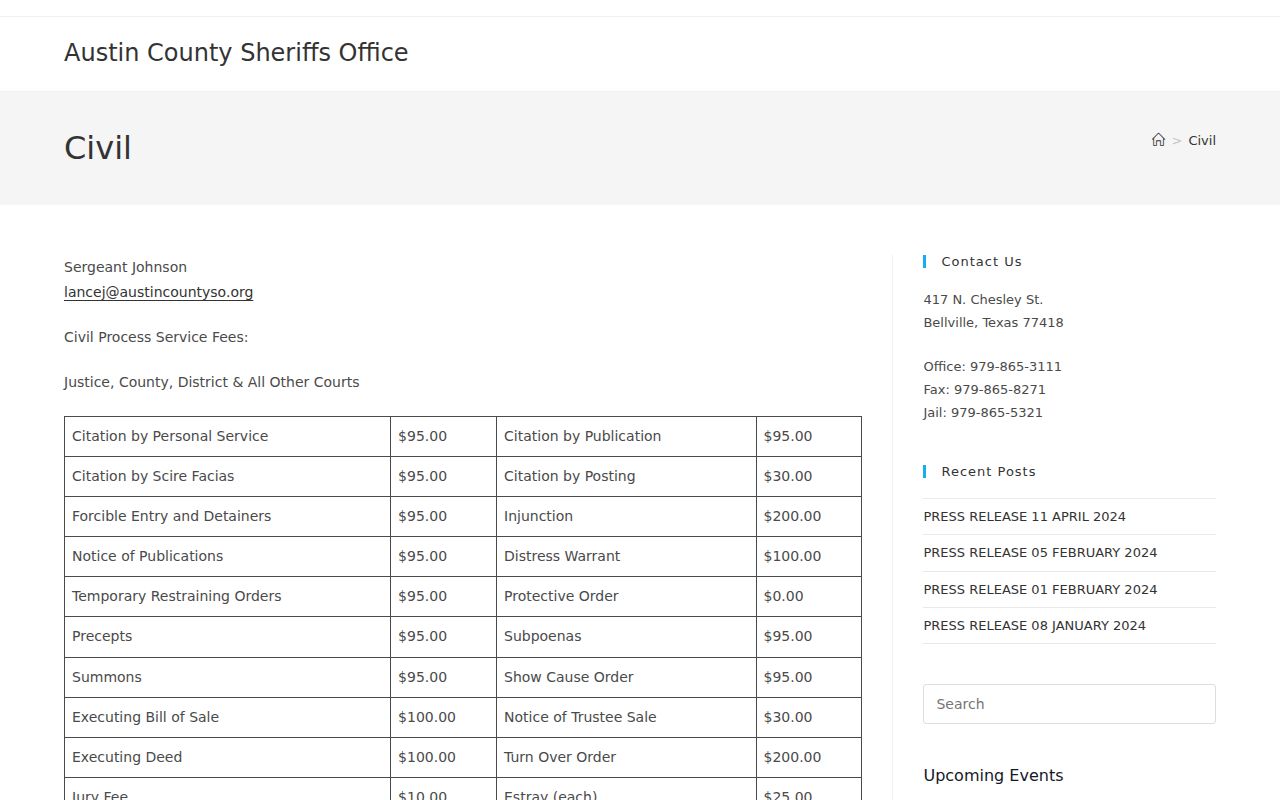Viewport: 1280px width, 800px height.
Task: Click the home icon in breadcrumb
Action: coord(1158,140)
